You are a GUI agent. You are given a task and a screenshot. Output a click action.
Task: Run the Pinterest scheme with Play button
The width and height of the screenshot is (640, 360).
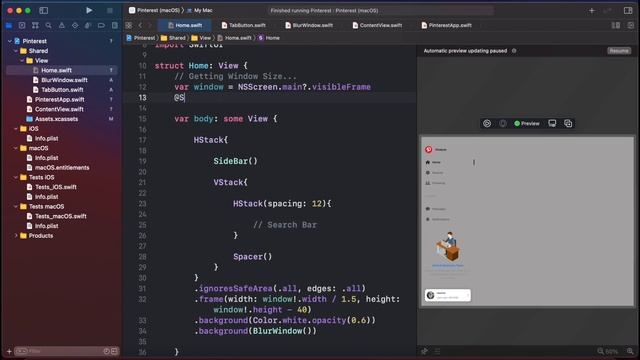click(x=89, y=10)
